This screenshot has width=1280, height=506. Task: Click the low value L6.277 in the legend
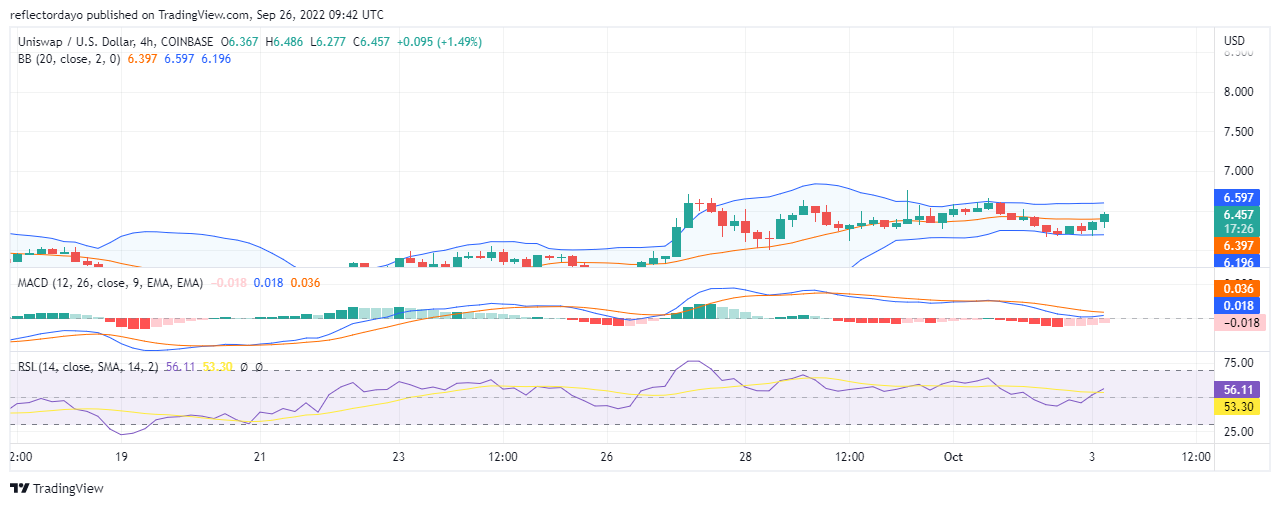coord(329,42)
